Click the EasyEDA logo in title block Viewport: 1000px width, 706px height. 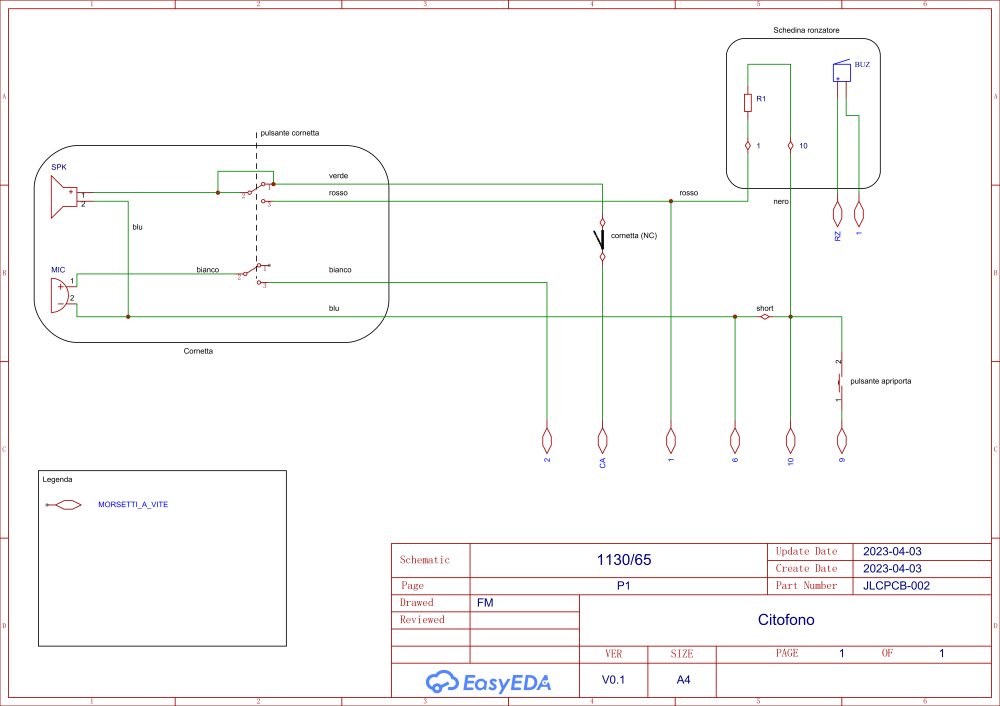point(489,682)
